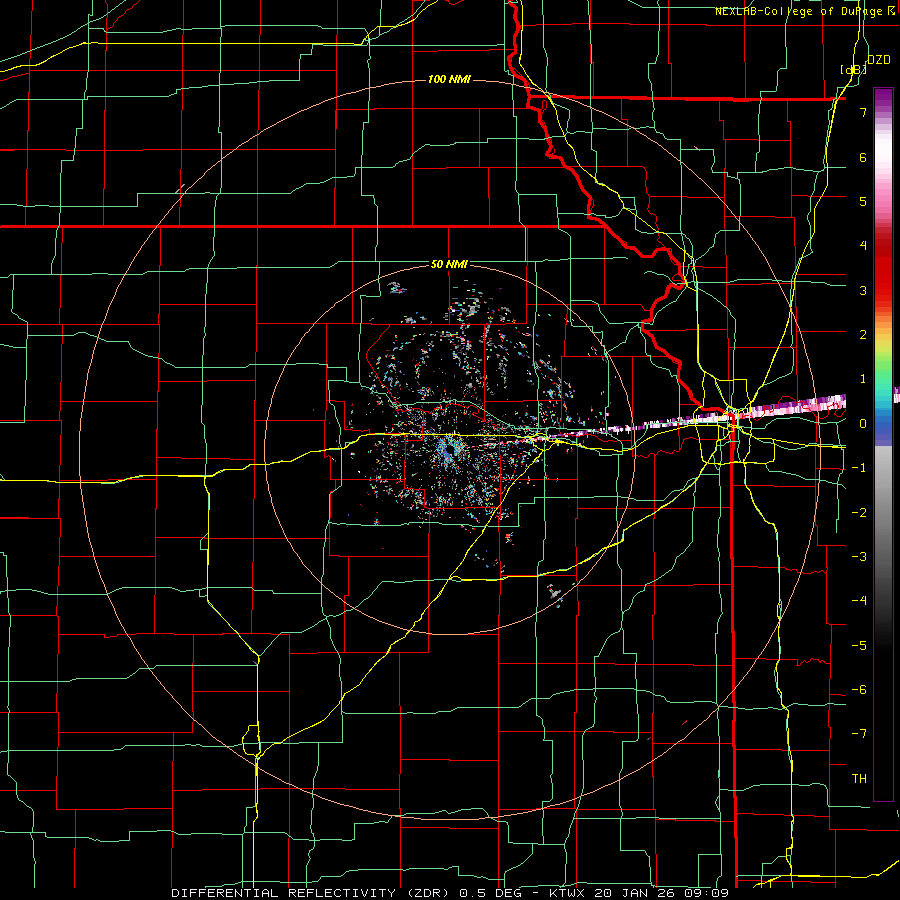The width and height of the screenshot is (900, 900).
Task: Click the 1 dB value on color scale
Action: tap(863, 379)
